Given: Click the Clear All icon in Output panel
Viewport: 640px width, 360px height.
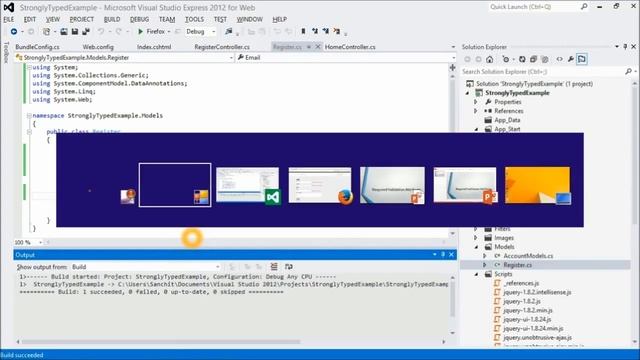Looking at the screenshot, I should [274, 267].
